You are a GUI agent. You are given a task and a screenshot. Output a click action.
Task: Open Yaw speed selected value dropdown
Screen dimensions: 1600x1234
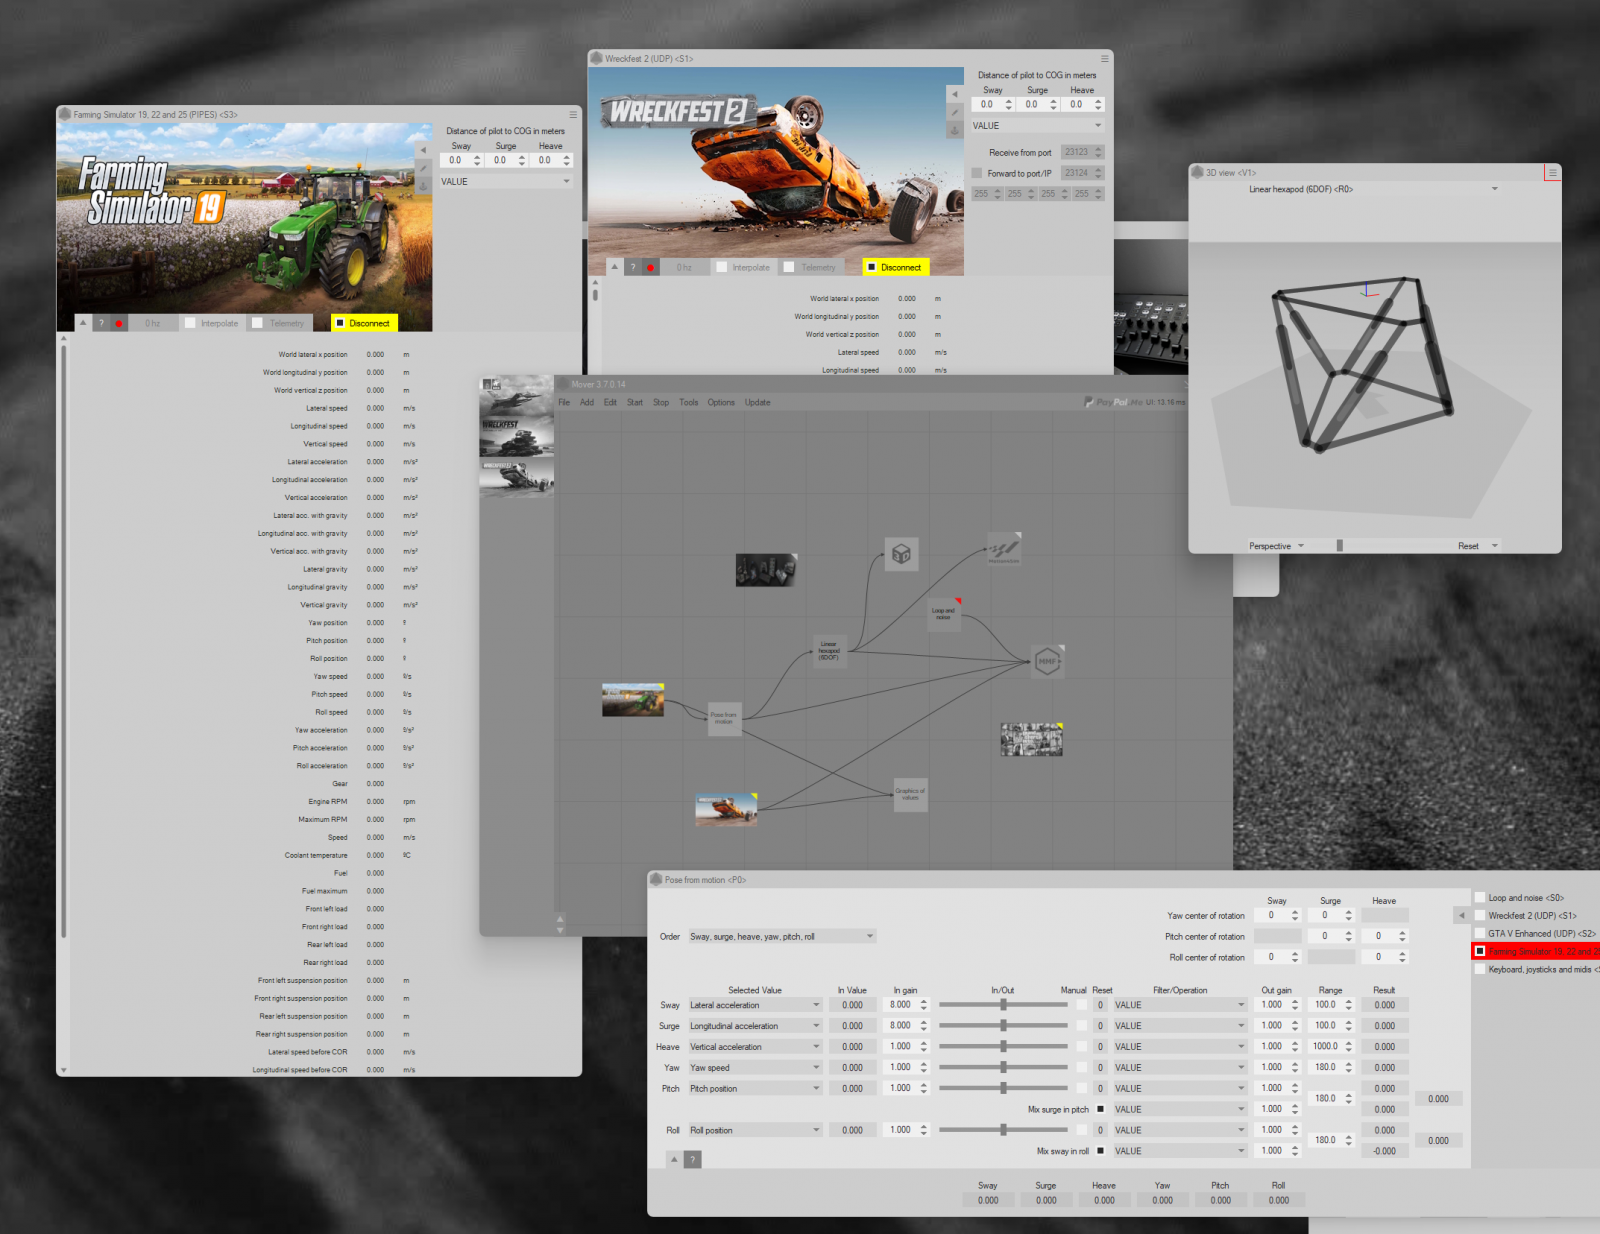(x=755, y=1068)
